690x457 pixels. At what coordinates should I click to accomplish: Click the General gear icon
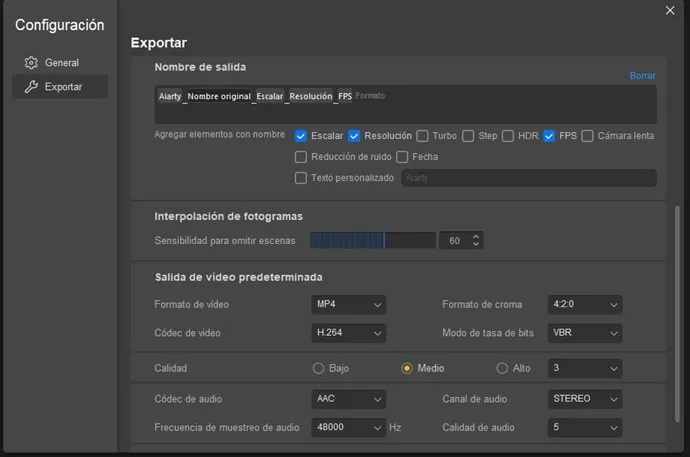pyautogui.click(x=31, y=63)
